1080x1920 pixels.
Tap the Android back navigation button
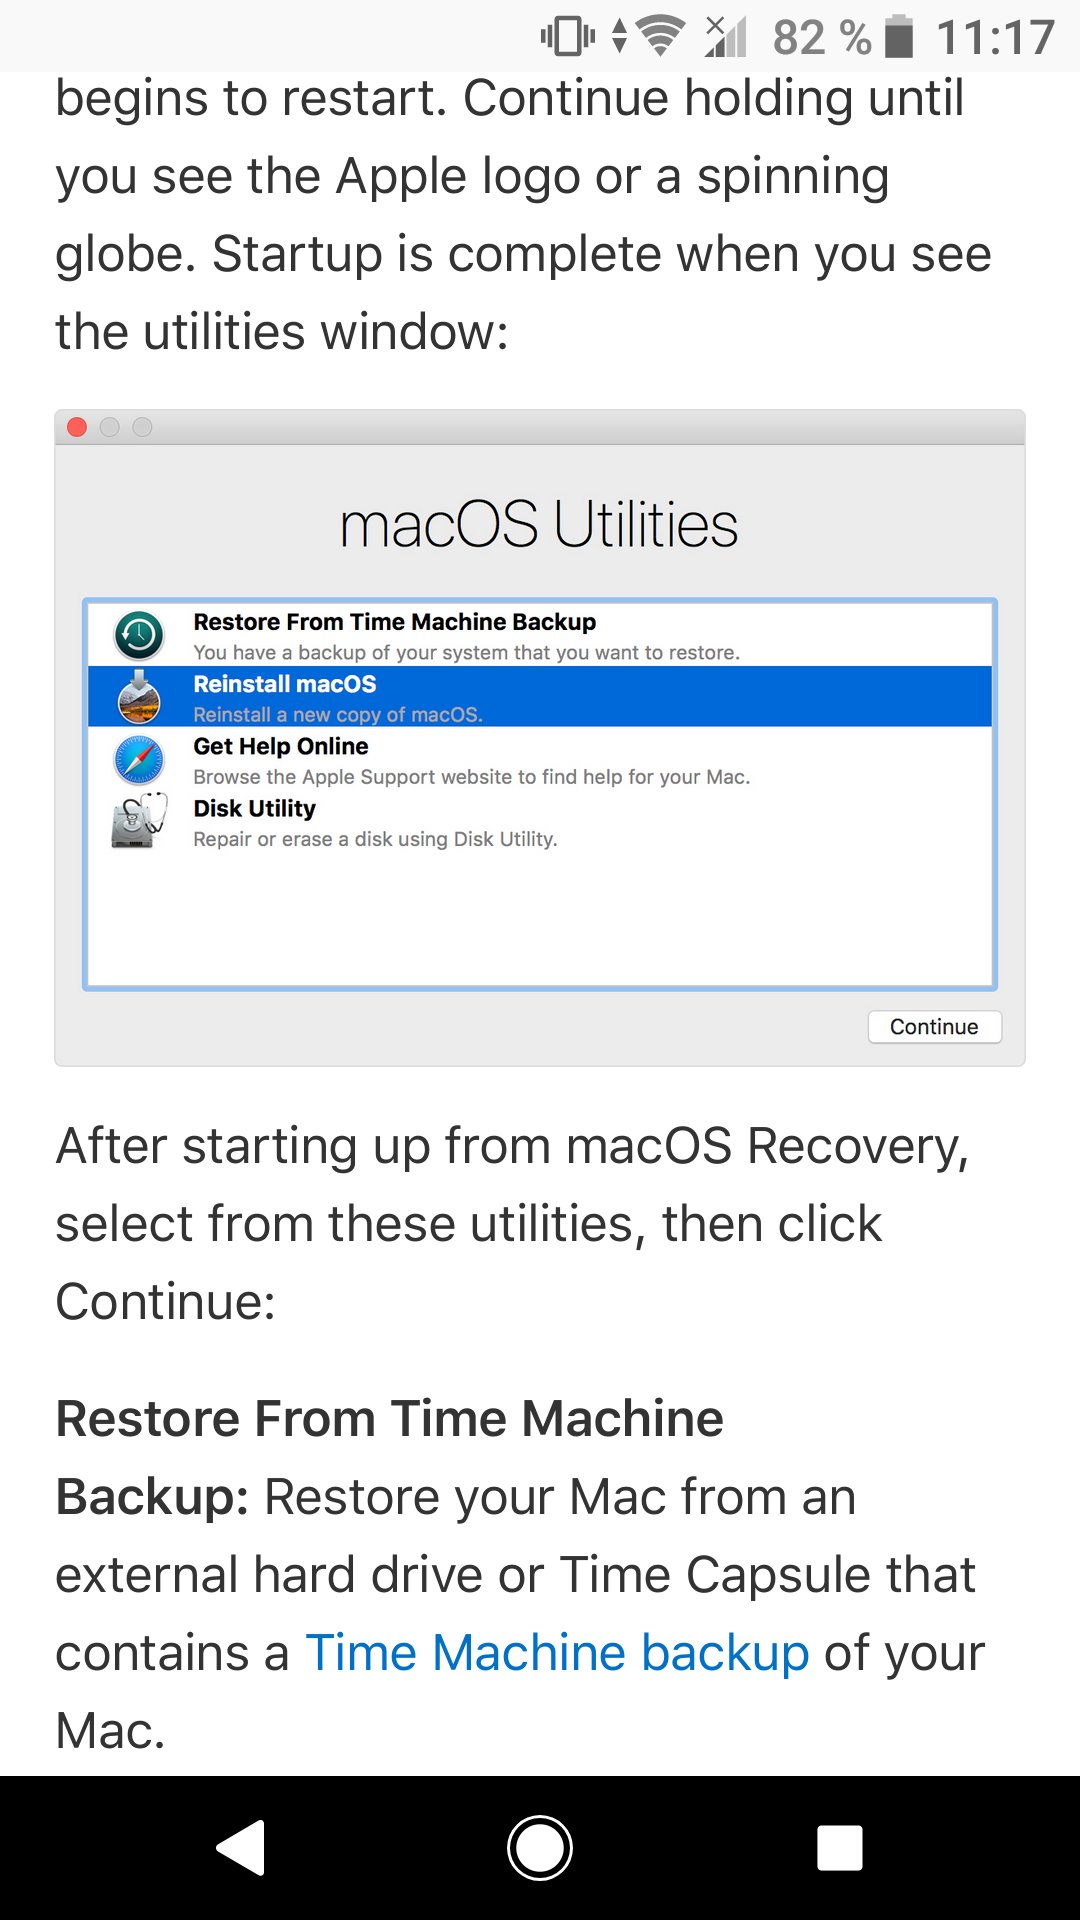241,1847
